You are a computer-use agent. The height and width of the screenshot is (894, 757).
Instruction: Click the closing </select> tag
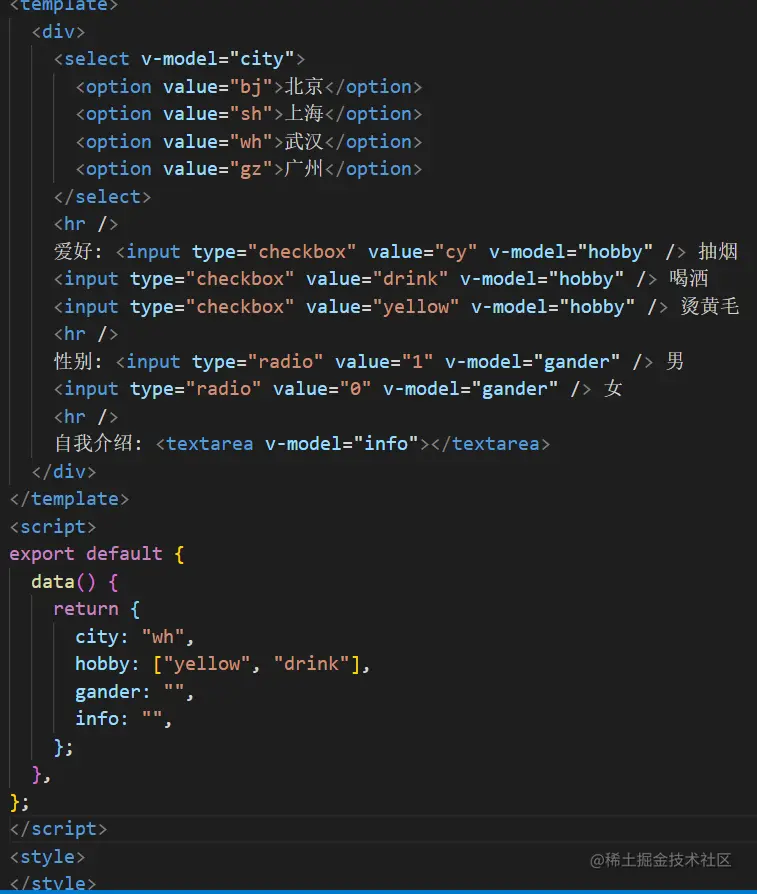(103, 197)
